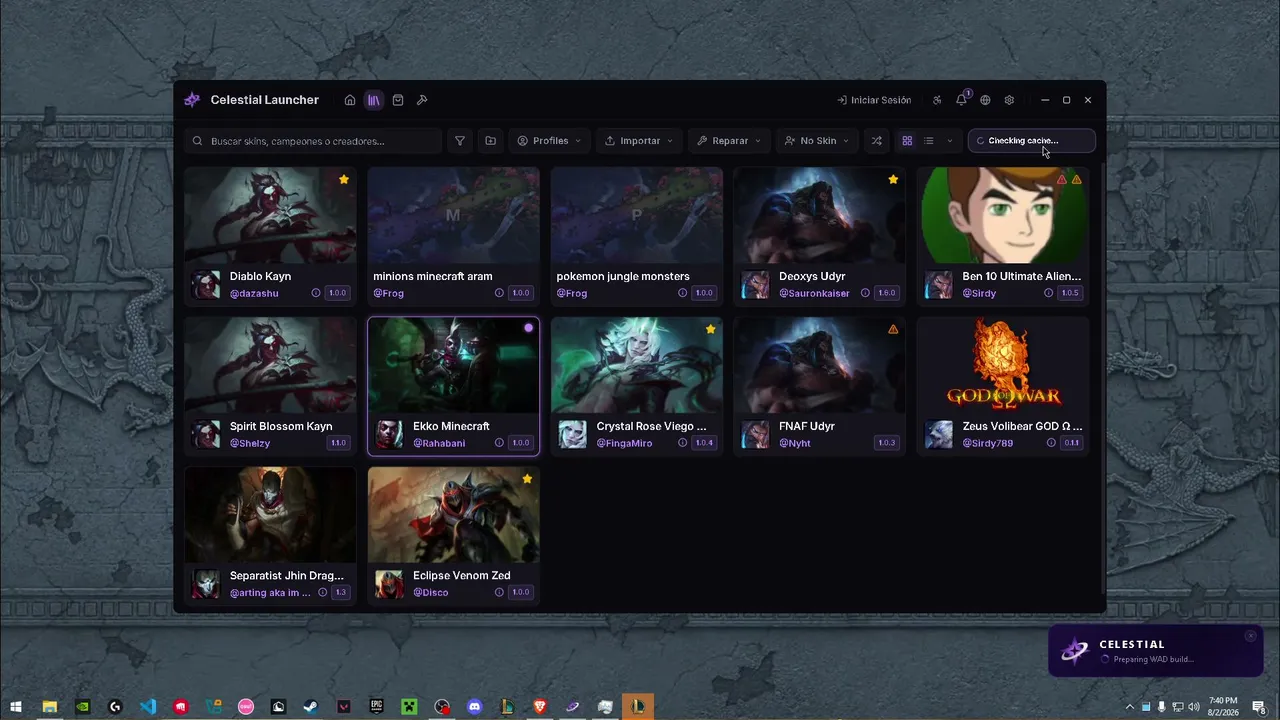Image resolution: width=1280 pixels, height=720 pixels.
Task: Click info icon on Ekko Minecraft
Action: coord(499,443)
